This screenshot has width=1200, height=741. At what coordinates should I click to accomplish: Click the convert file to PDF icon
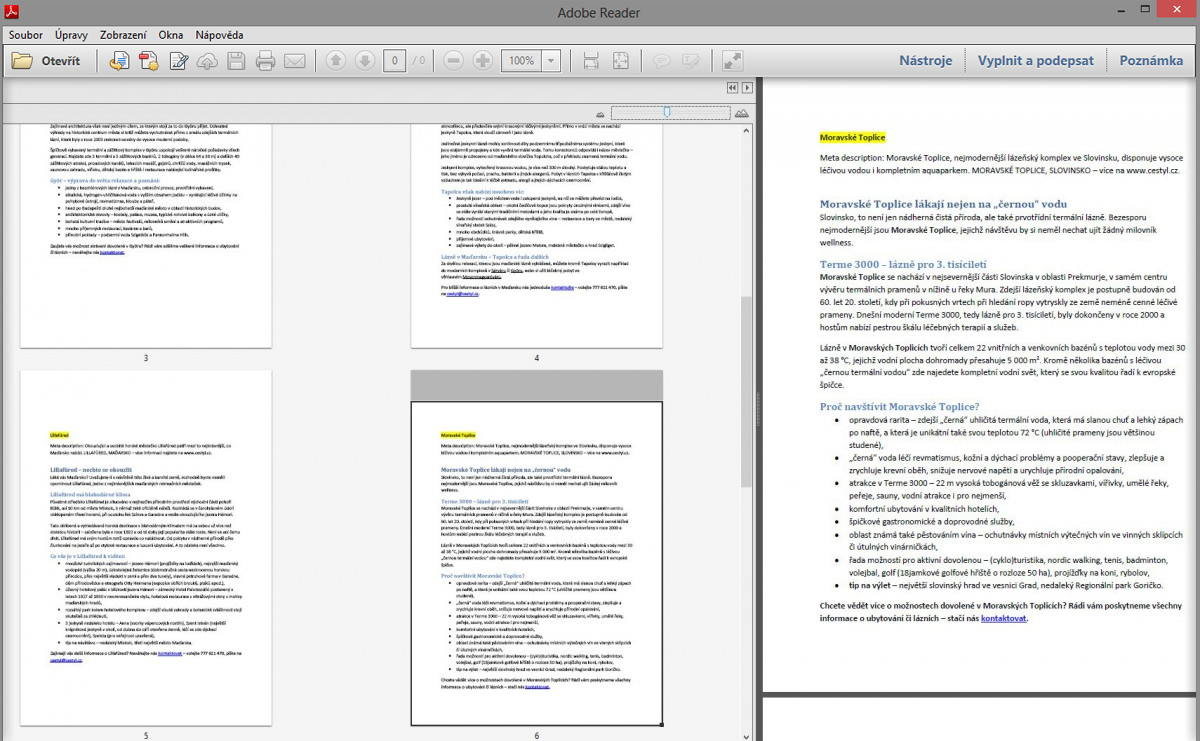(119, 60)
